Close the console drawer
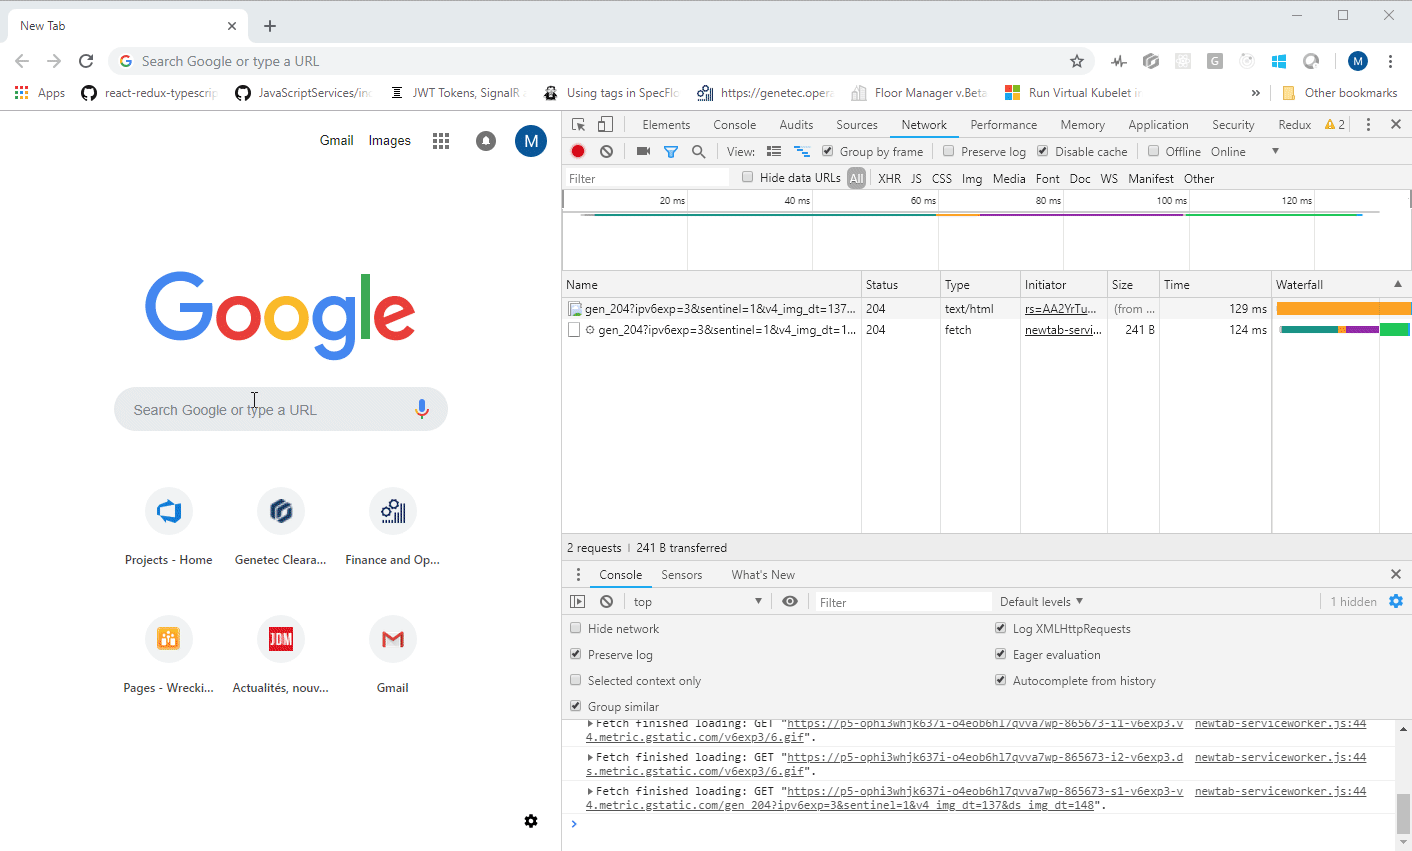The height and width of the screenshot is (851, 1412). point(1396,574)
